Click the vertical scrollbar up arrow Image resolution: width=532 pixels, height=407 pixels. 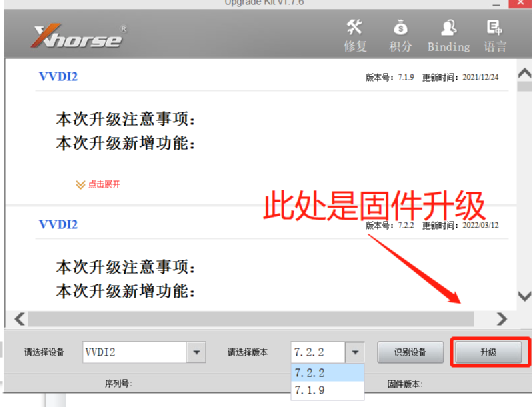tap(525, 73)
